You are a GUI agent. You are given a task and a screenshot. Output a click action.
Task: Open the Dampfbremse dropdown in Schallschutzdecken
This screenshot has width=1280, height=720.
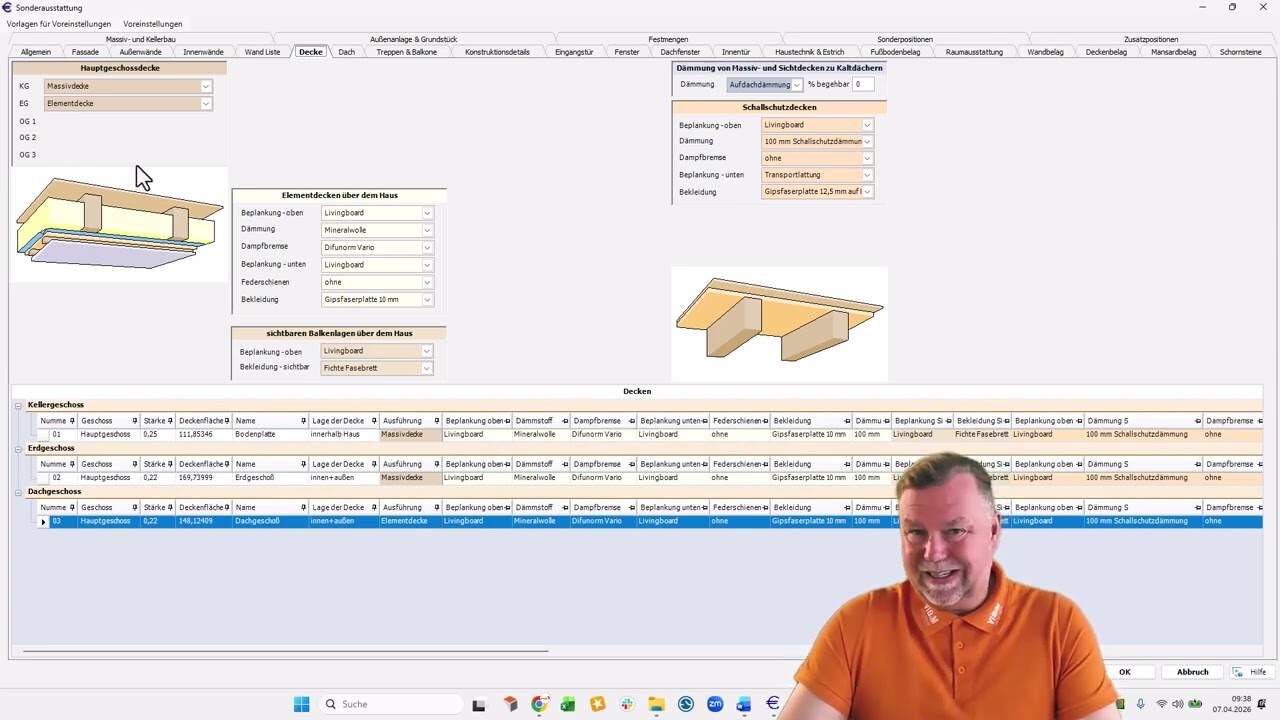click(x=866, y=158)
